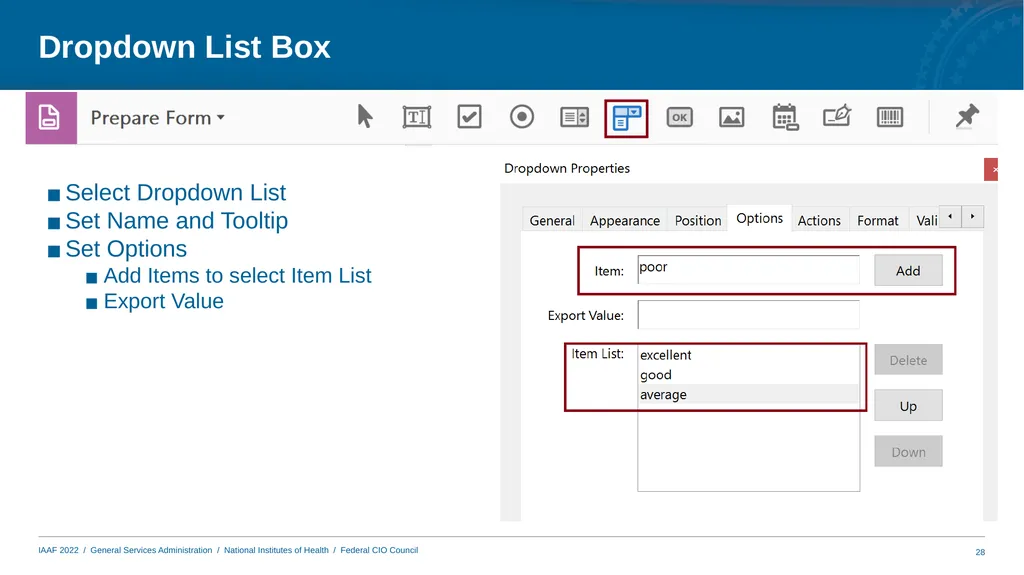Click the pin toolbar icon
The image size is (1024, 575).
click(967, 117)
